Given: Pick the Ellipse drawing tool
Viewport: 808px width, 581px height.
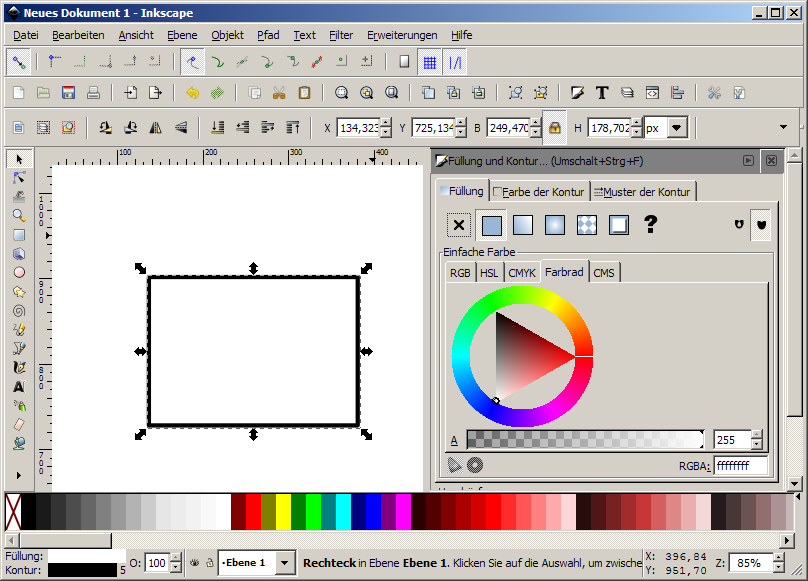Looking at the screenshot, I should coord(19,272).
